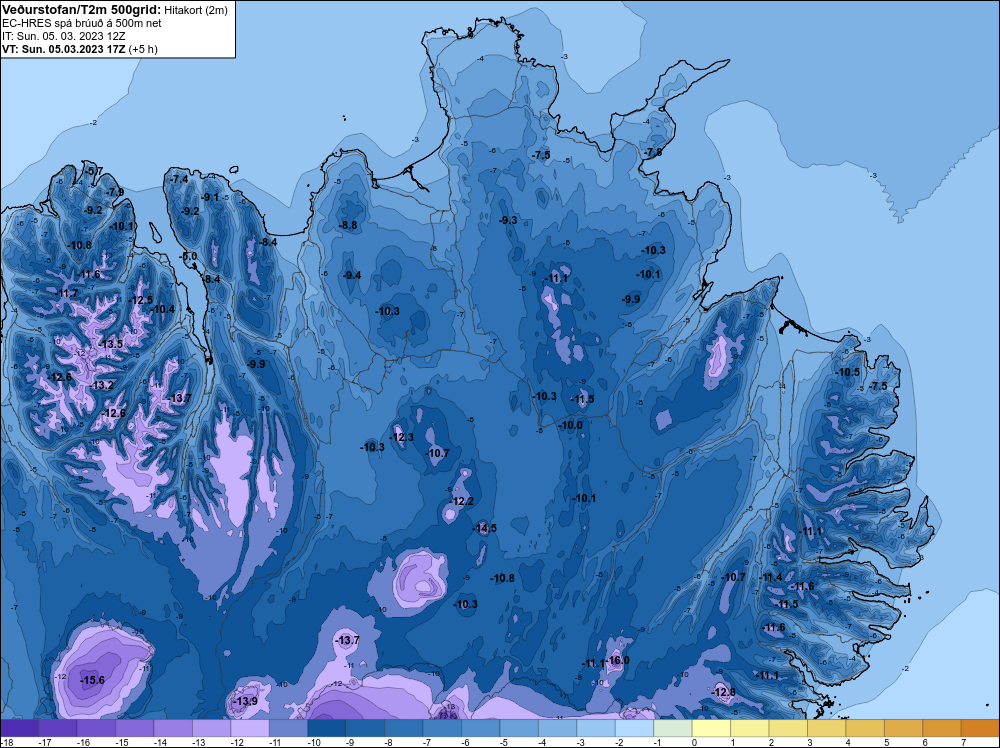
Task: Click the -5.0 temperature label
Action: click(x=189, y=256)
